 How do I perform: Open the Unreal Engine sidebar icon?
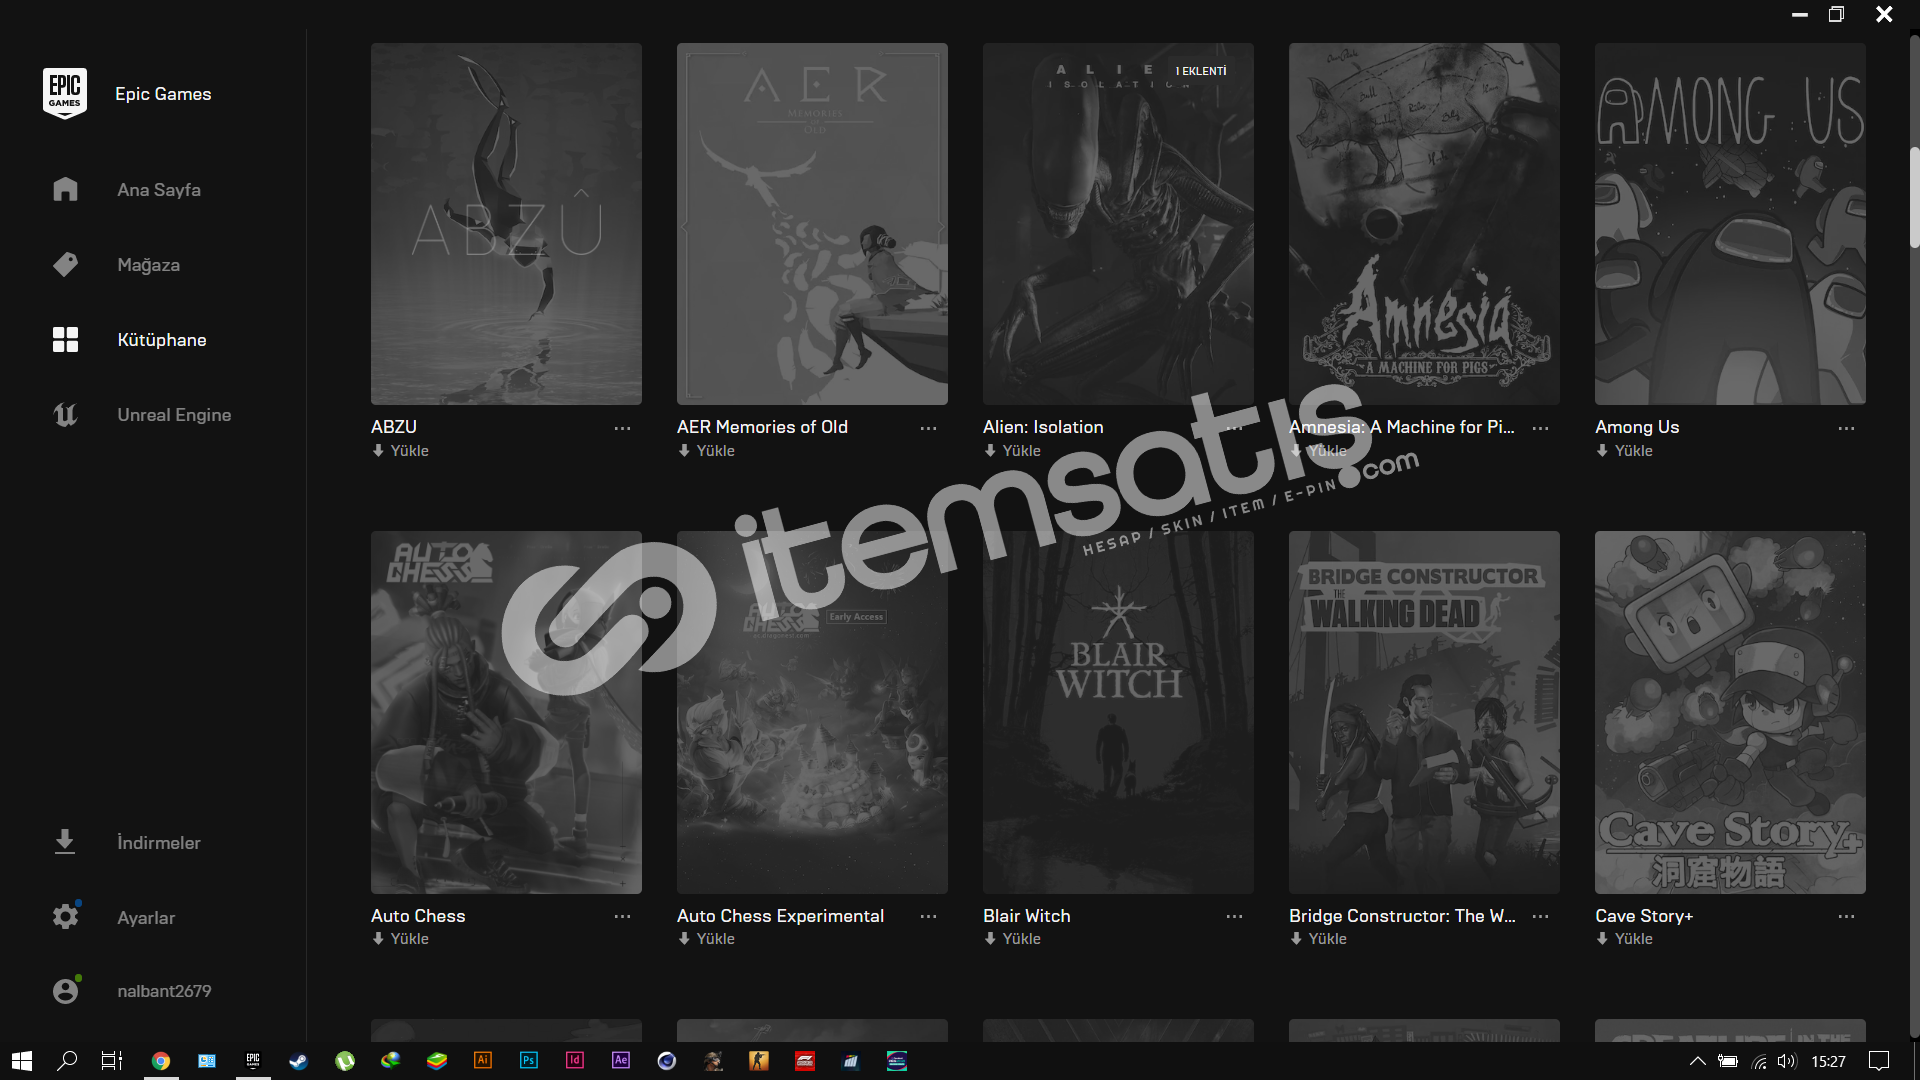[x=65, y=414]
